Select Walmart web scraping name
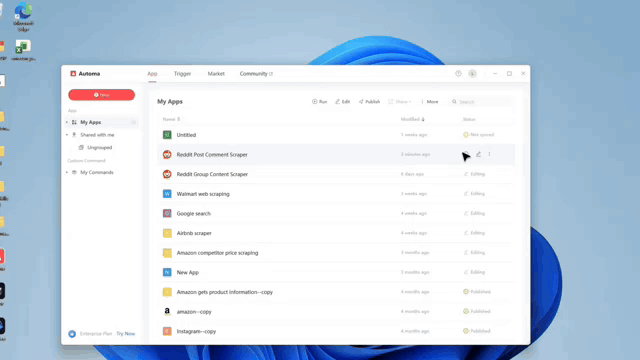640x360 pixels. tap(203, 194)
